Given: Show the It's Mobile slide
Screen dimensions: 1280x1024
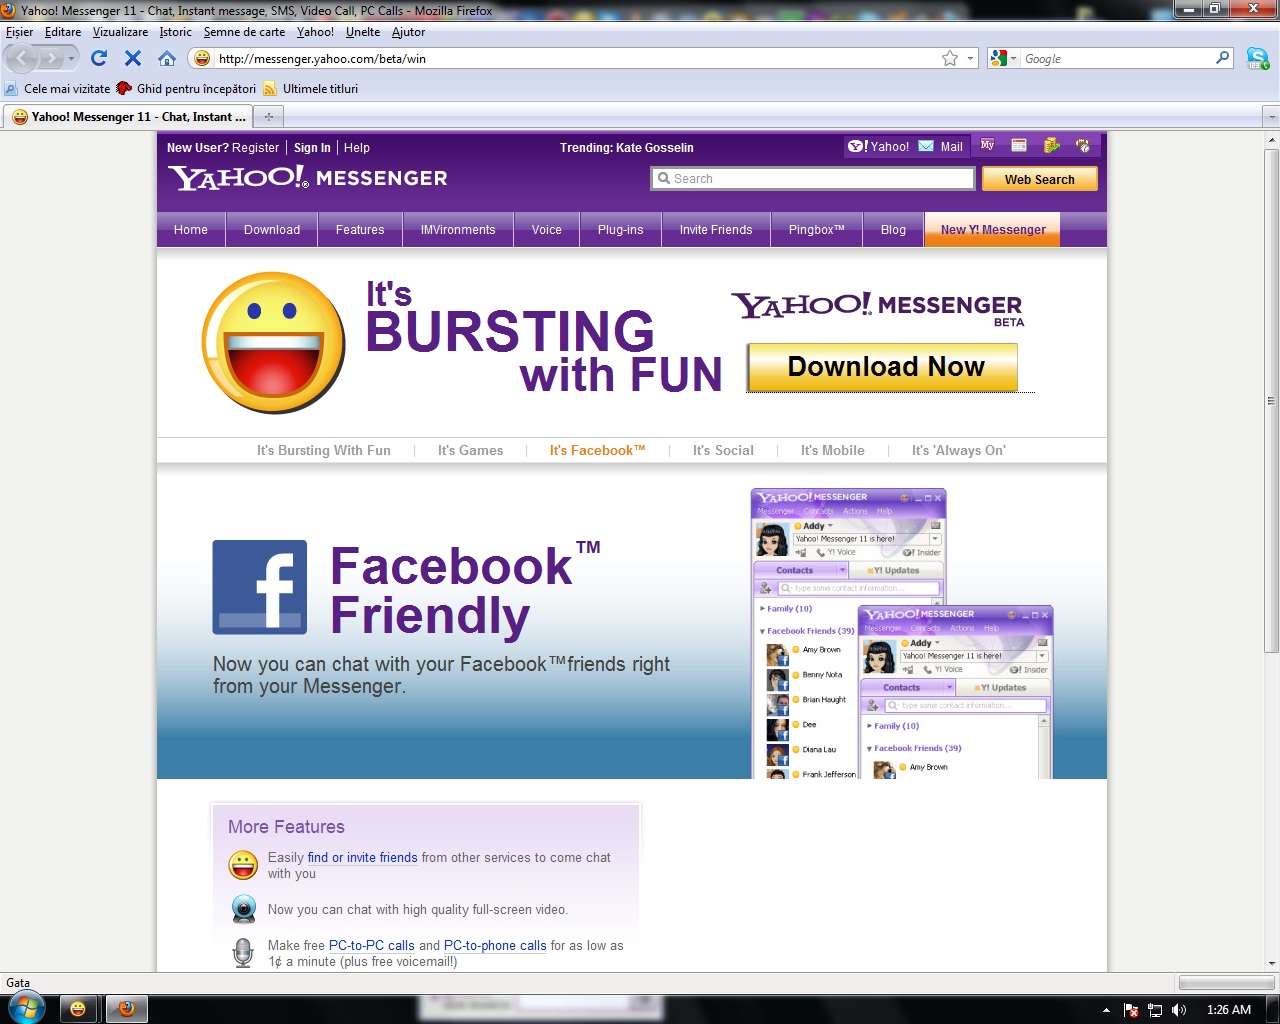Looking at the screenshot, I should [832, 451].
